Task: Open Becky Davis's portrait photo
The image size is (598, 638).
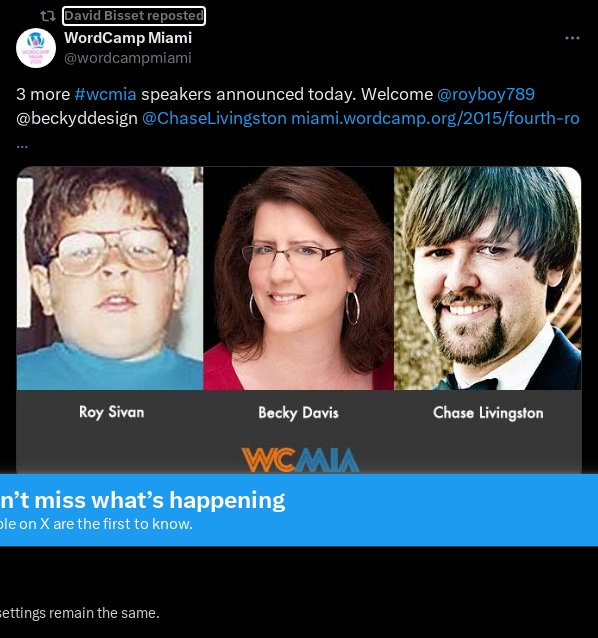Action: (299, 278)
